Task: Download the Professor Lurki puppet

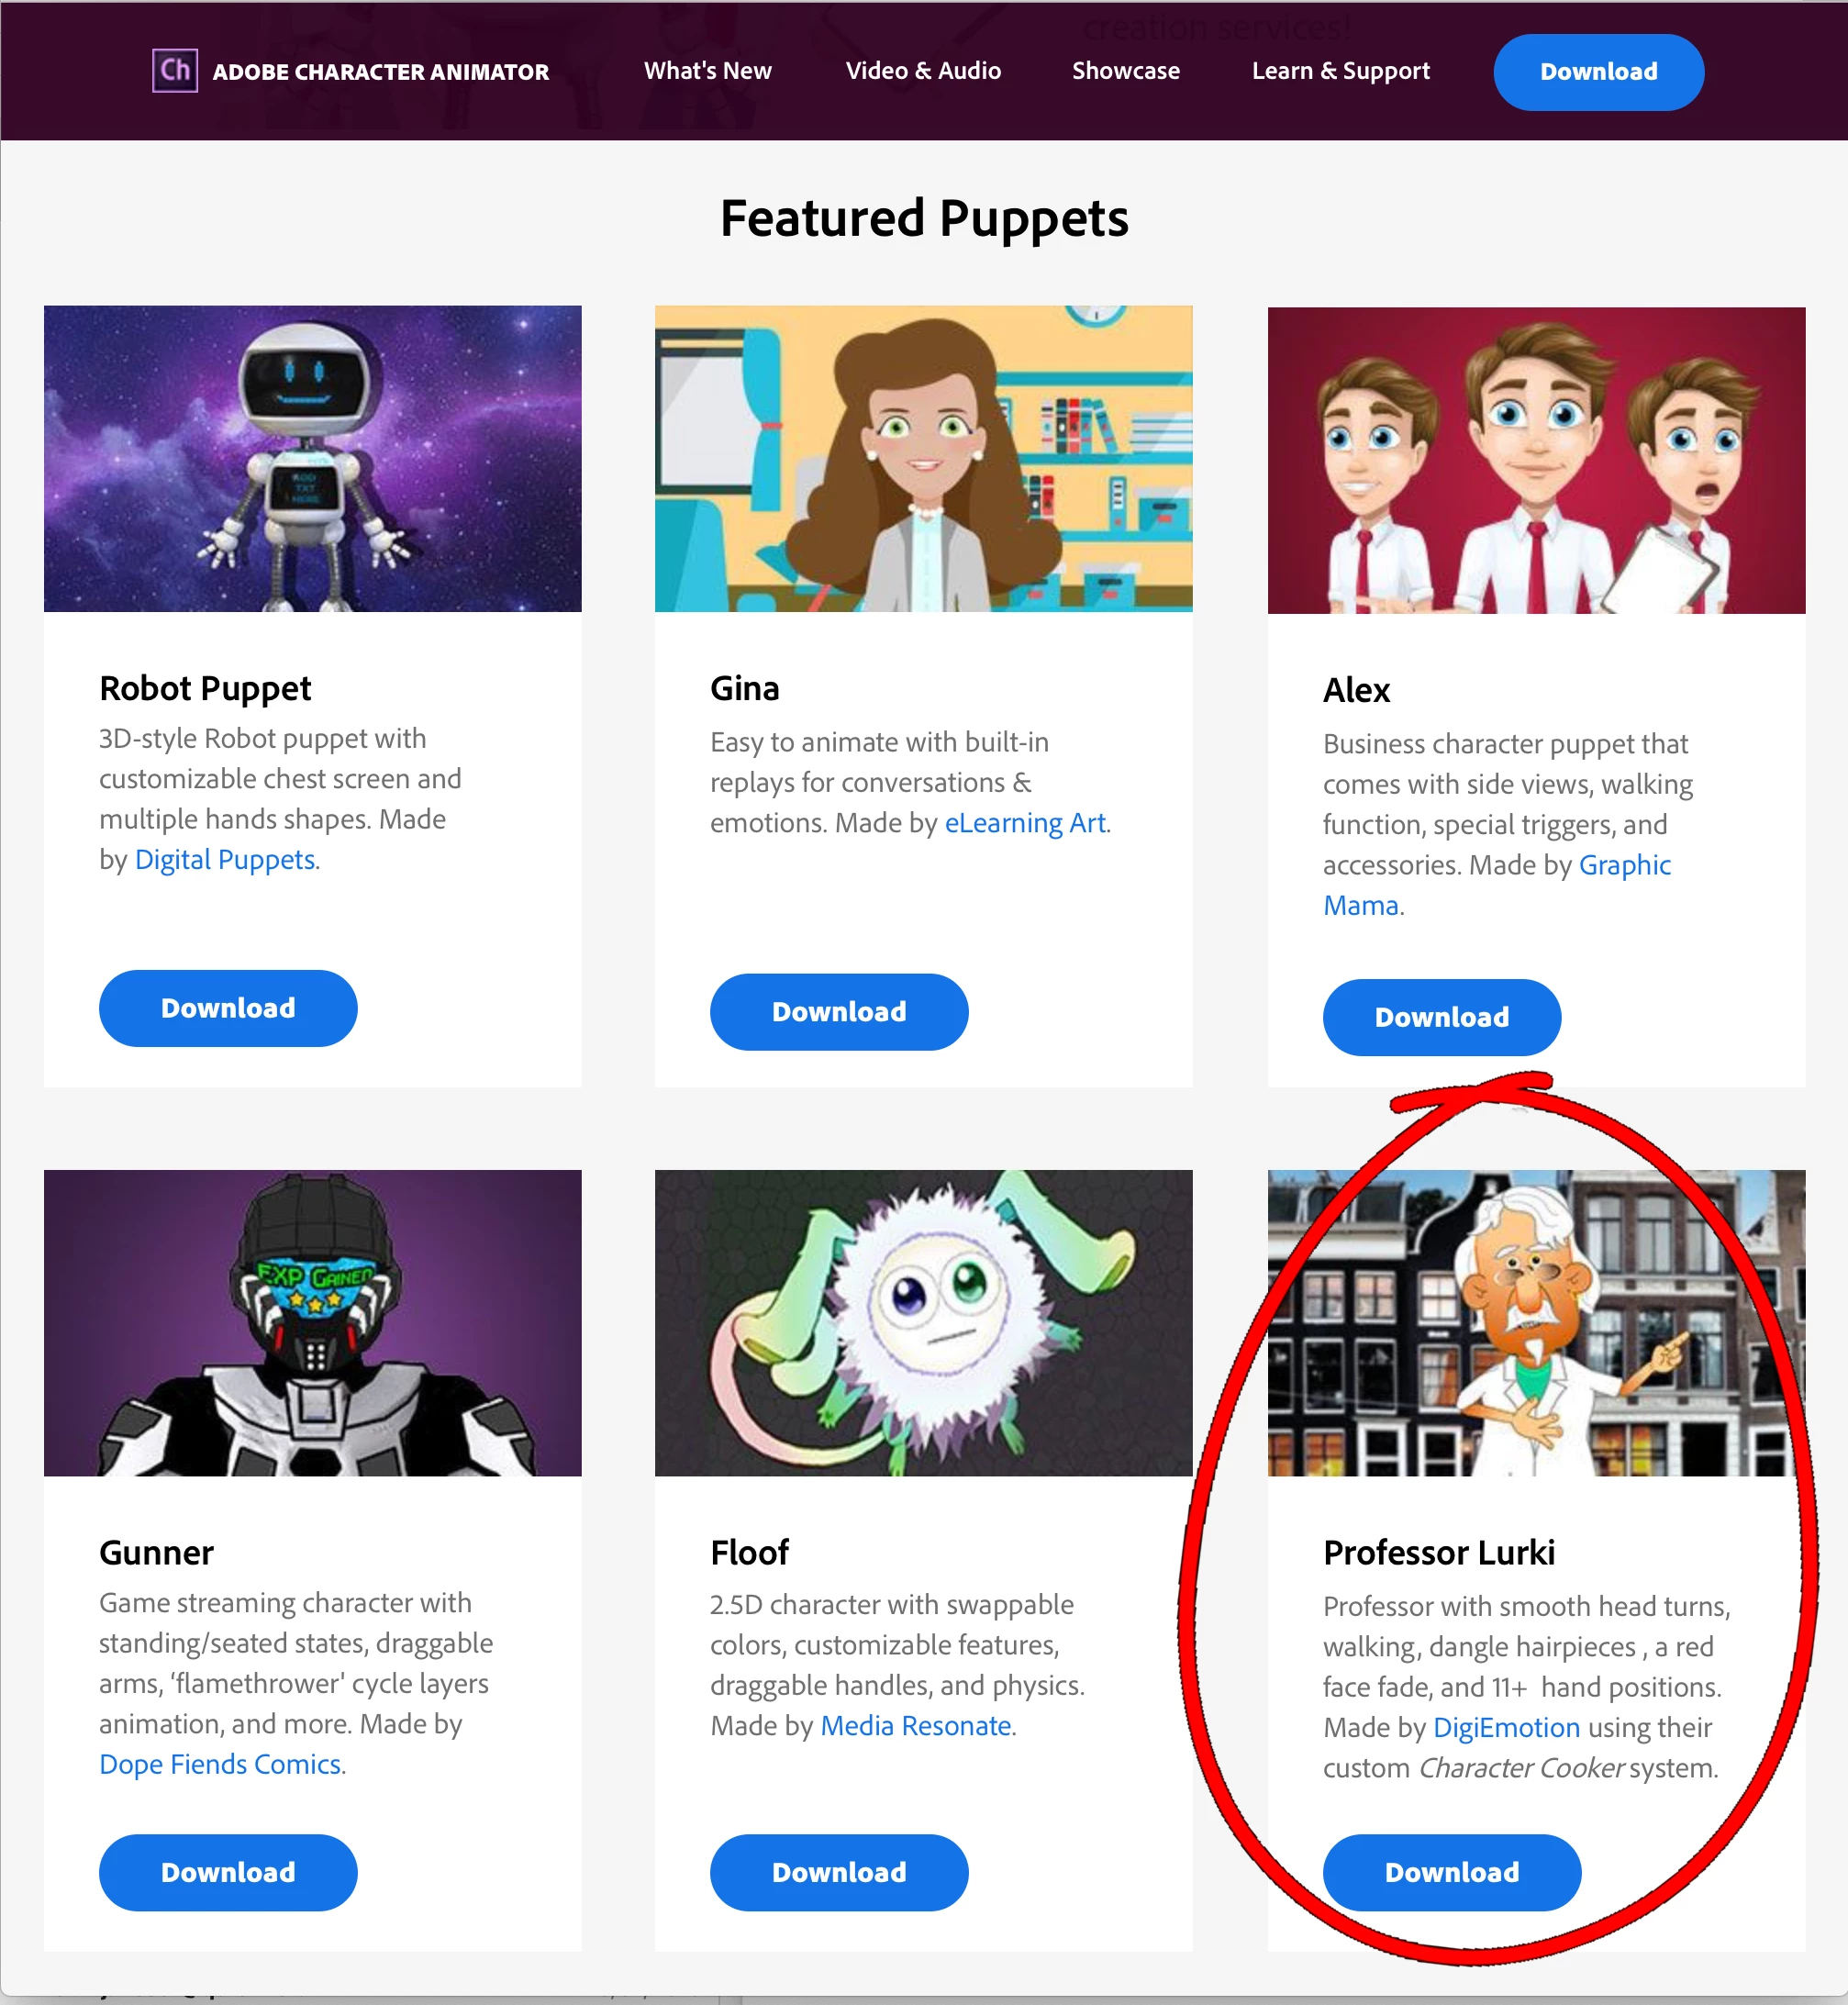Action: pos(1451,1872)
